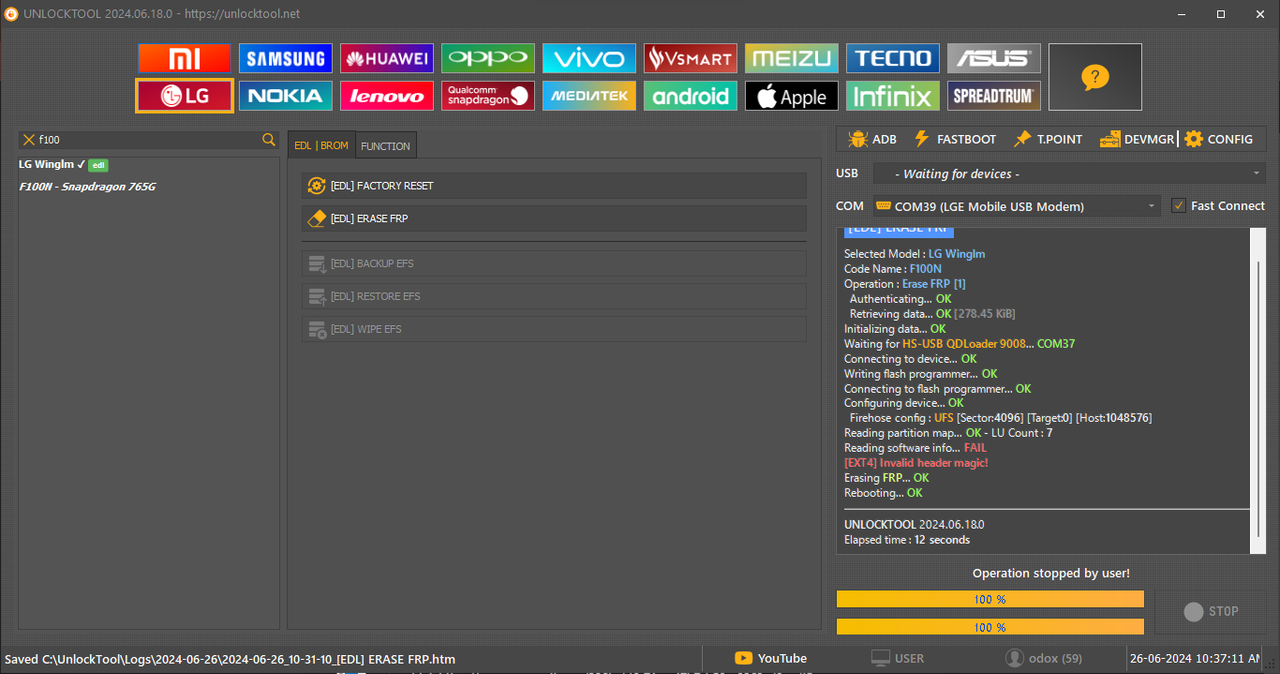Select the MediaTek brand tile
The height and width of the screenshot is (674, 1280).
(589, 96)
